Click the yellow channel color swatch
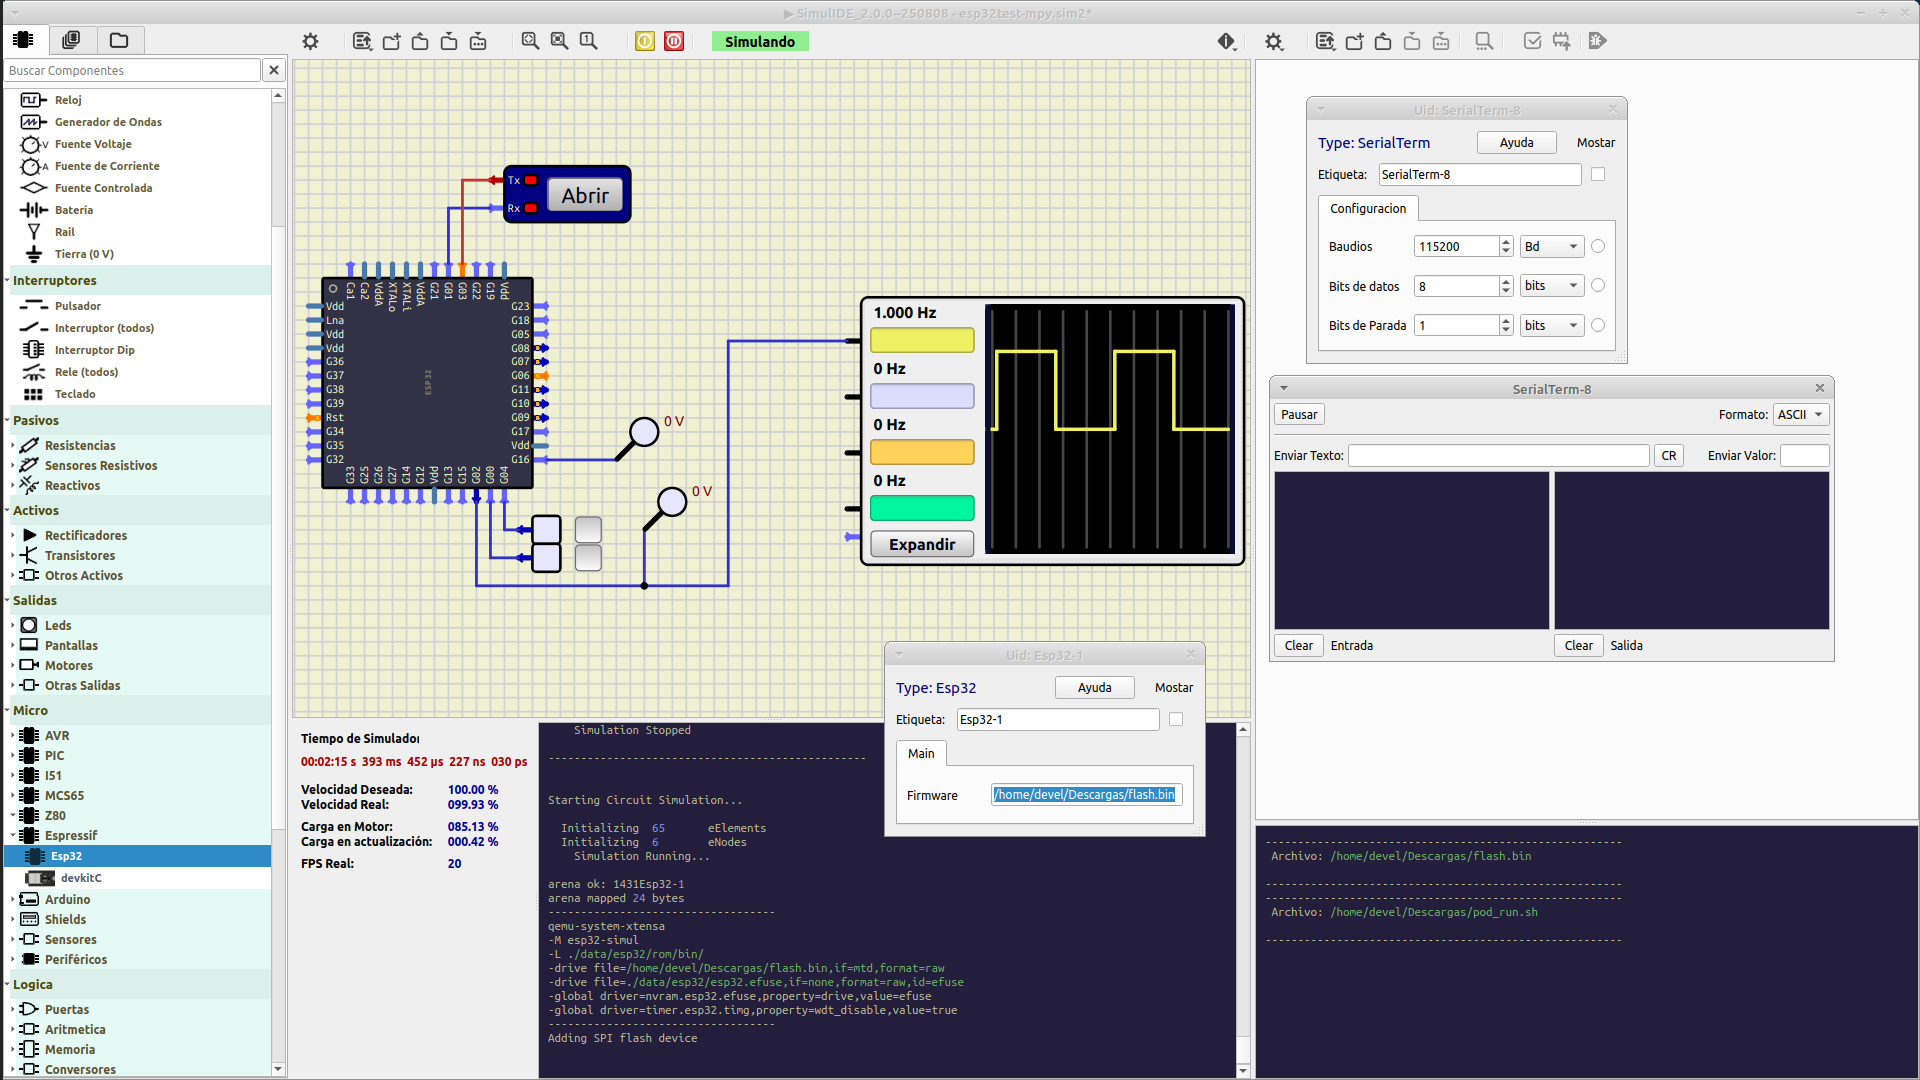1920x1080 pixels. click(x=921, y=340)
